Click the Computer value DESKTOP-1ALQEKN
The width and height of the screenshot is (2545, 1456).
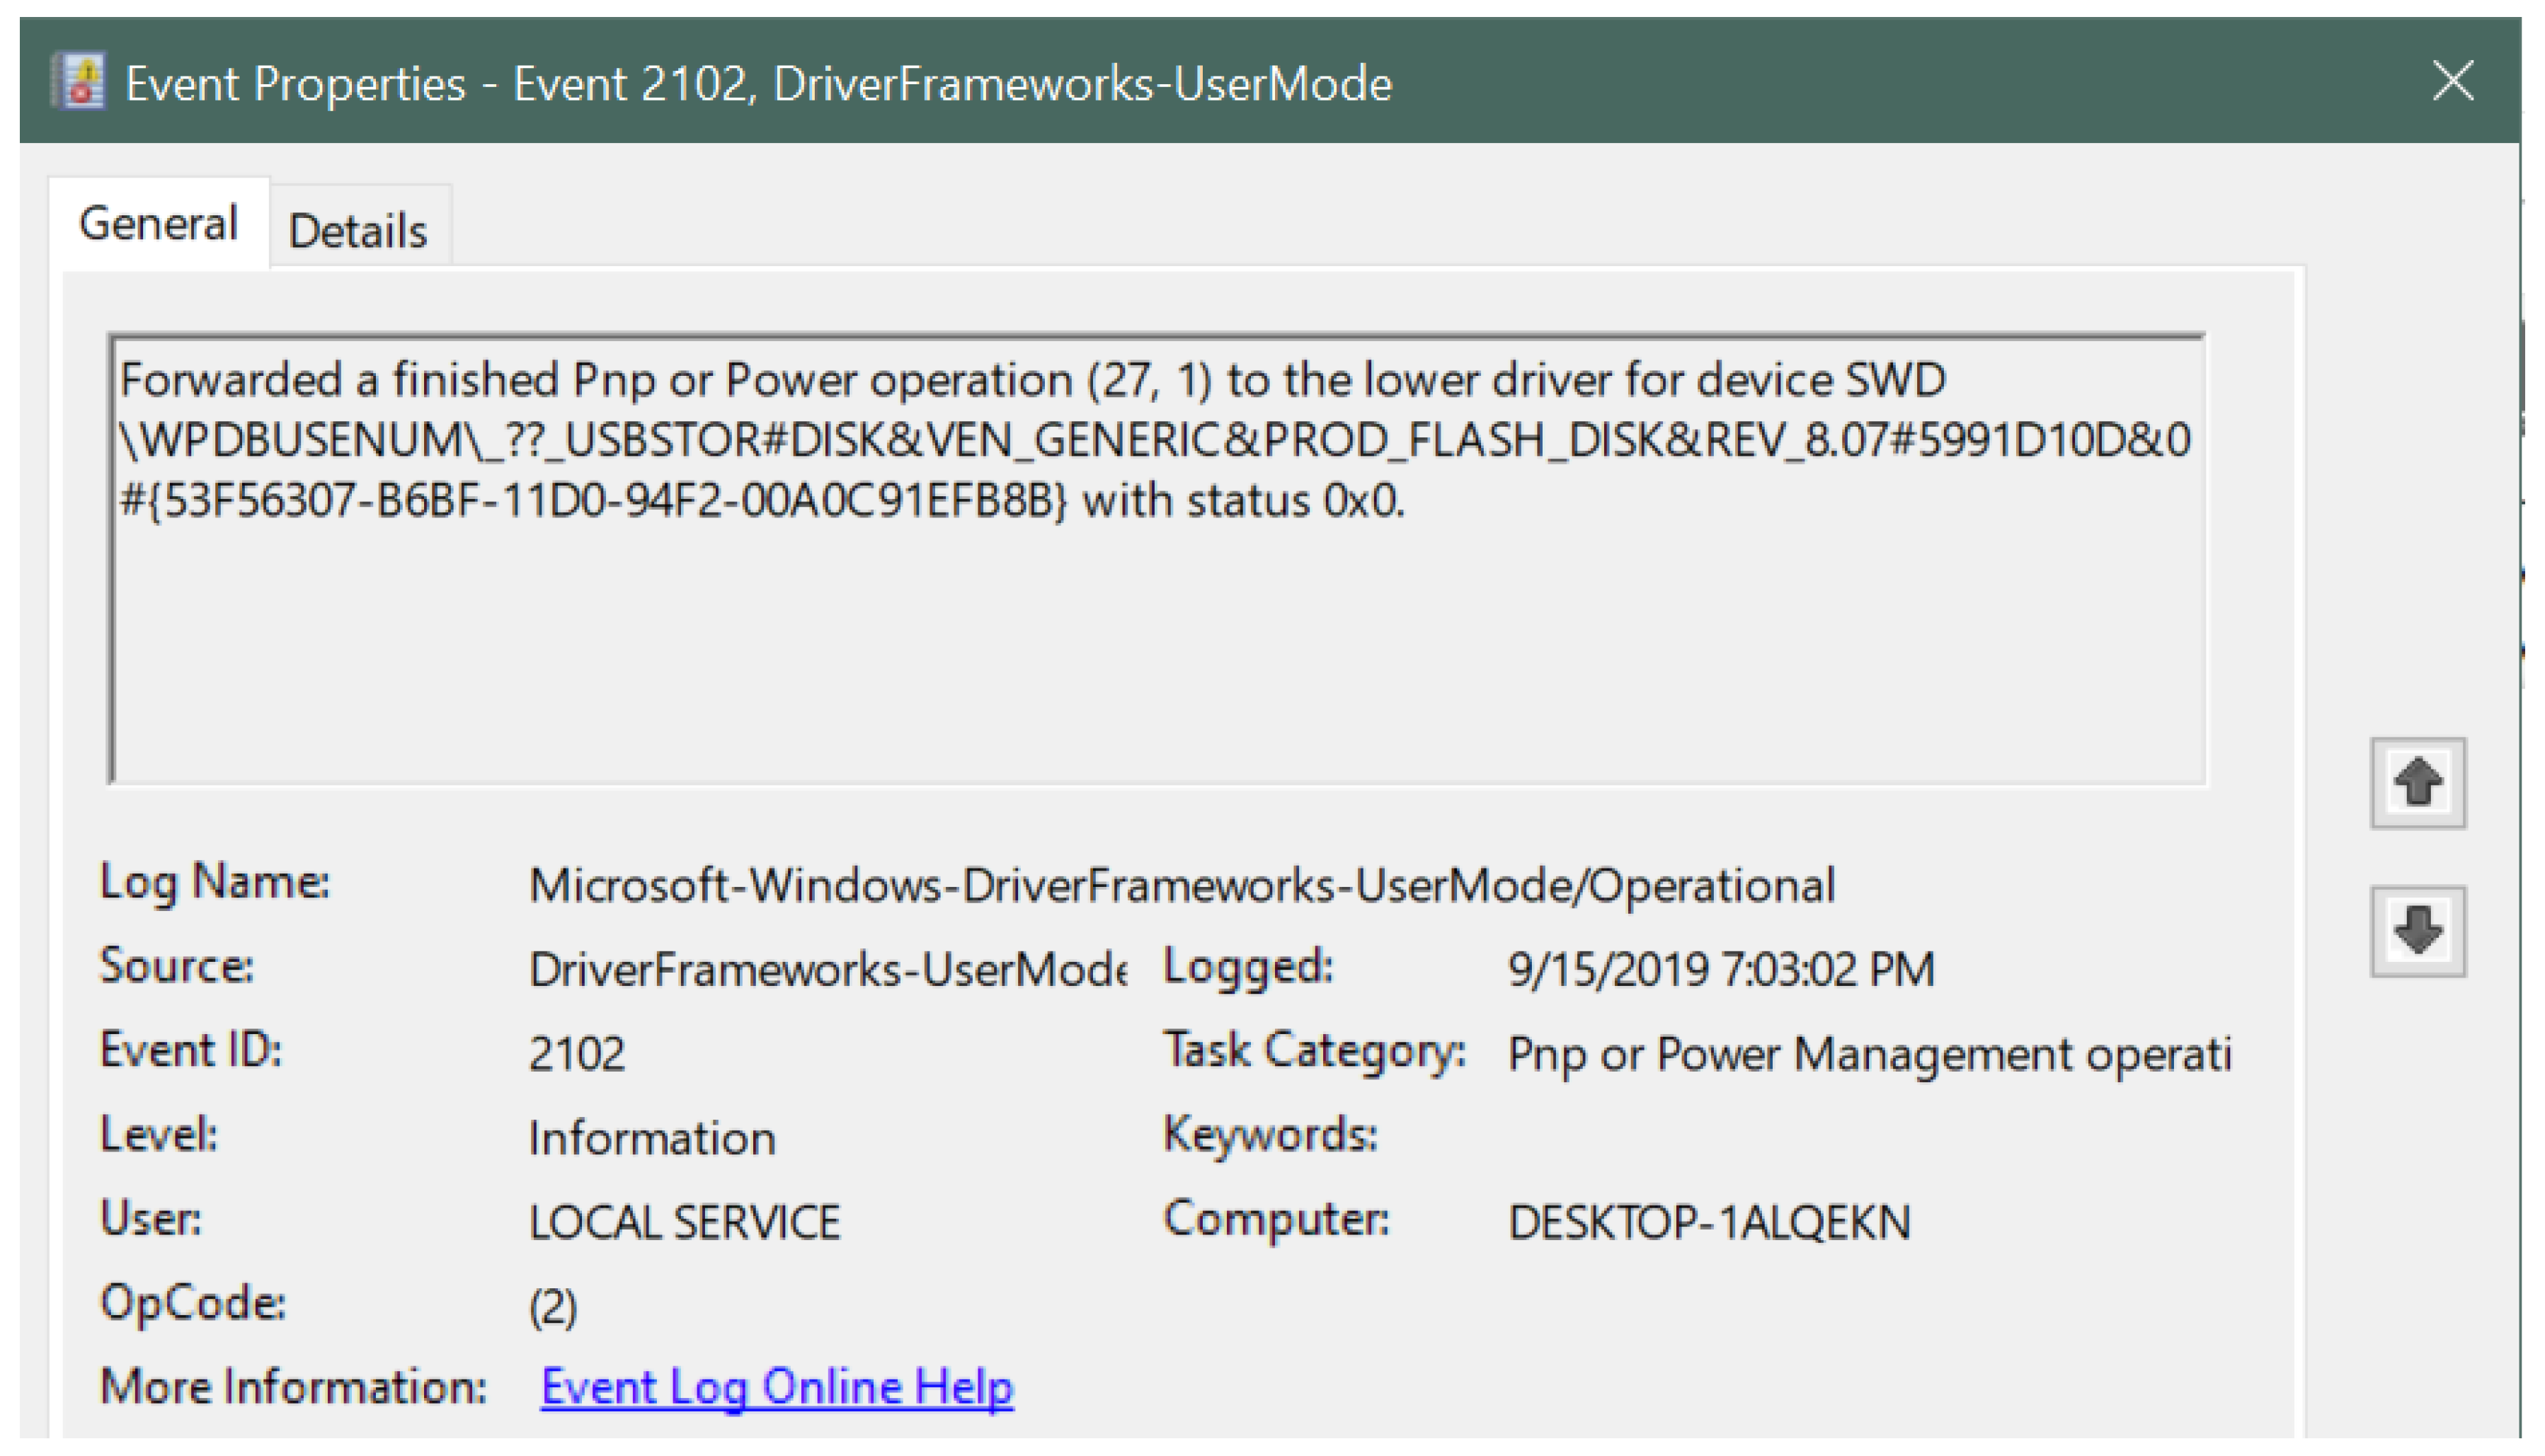tap(1709, 1222)
